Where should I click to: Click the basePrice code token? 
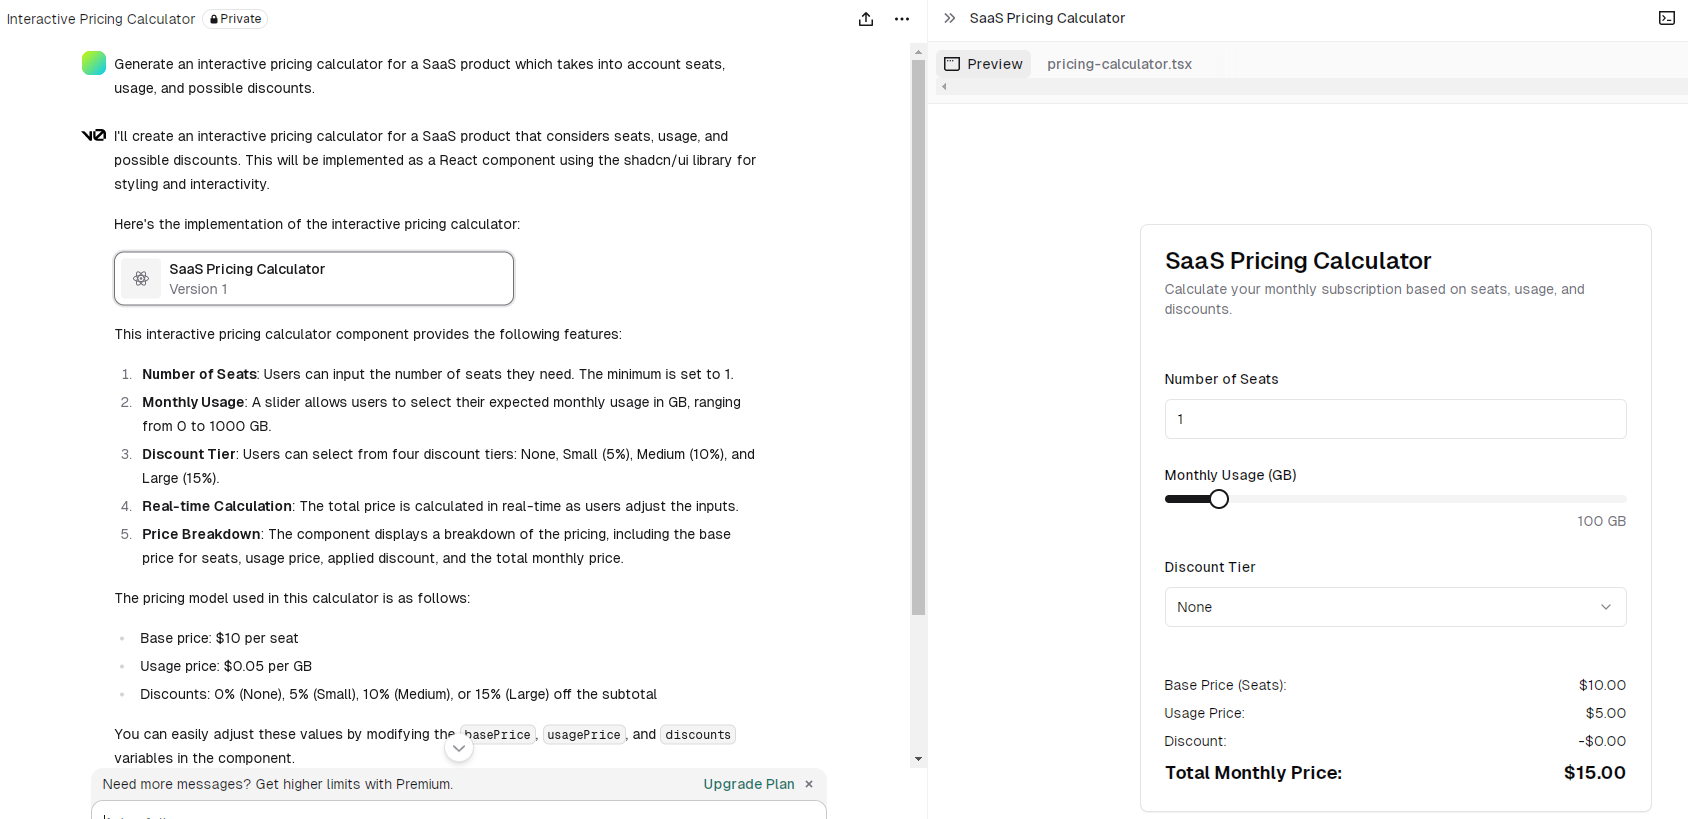pos(498,735)
